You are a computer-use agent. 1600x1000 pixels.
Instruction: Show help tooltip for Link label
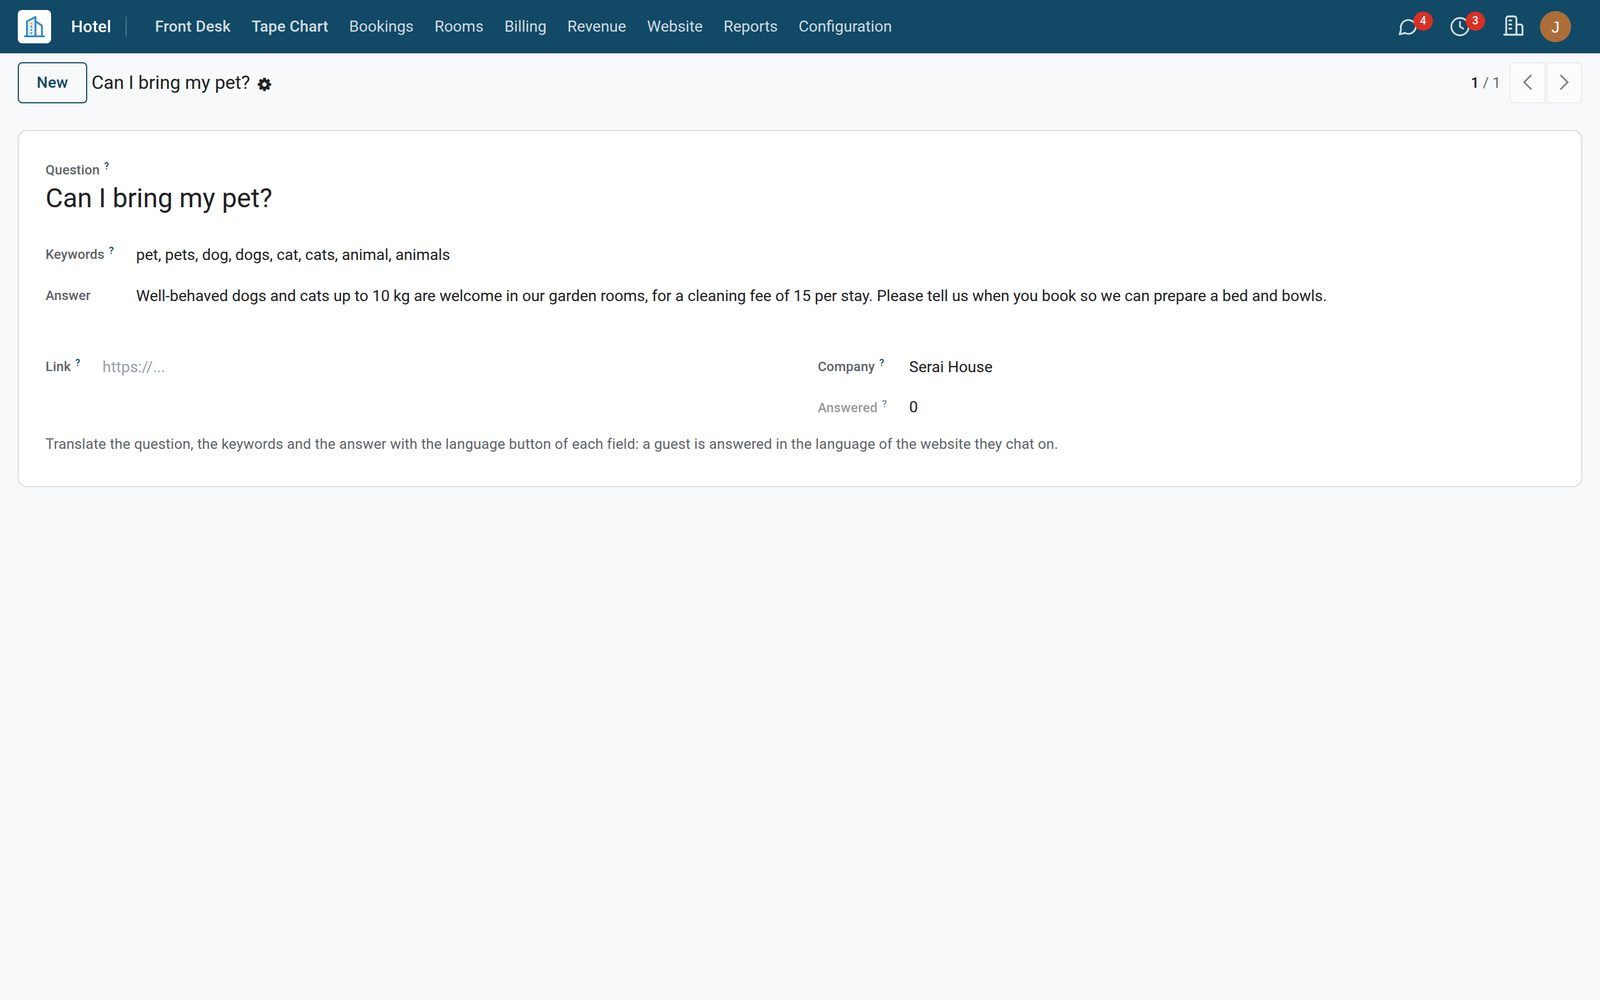click(78, 362)
